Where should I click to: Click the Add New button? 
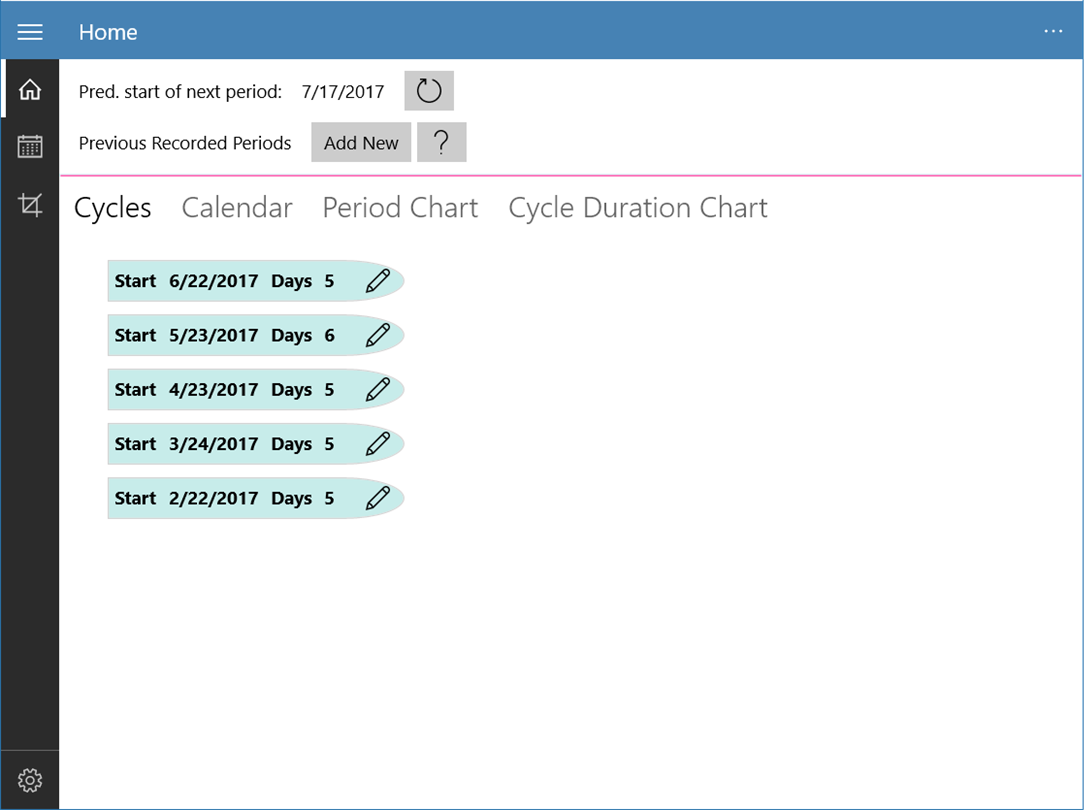click(x=361, y=143)
